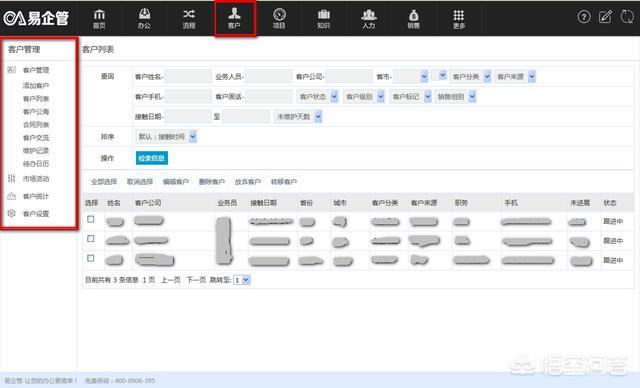Screen dimensions: 640x388
Task: Focus the 接触日期 start date field
Action: coord(188,117)
